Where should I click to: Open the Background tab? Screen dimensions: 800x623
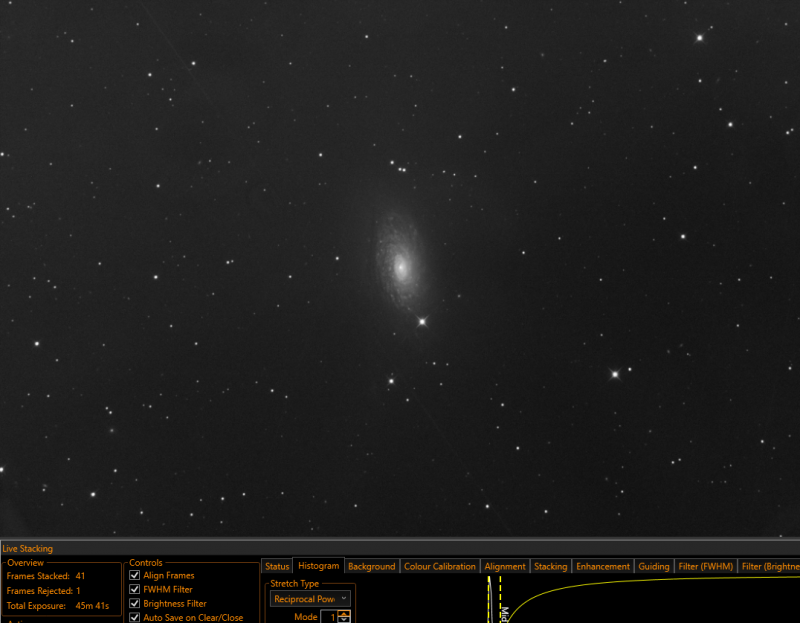pyautogui.click(x=371, y=566)
